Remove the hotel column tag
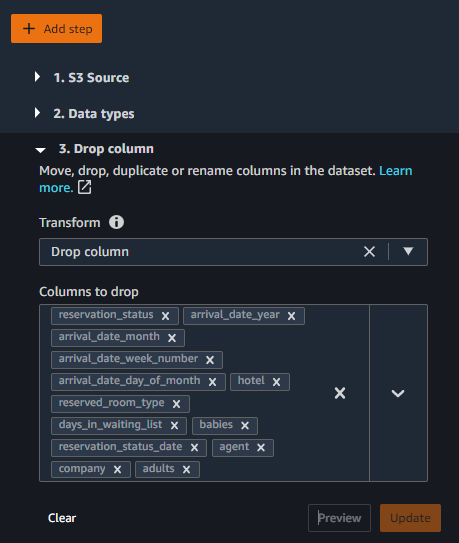 tap(276, 382)
